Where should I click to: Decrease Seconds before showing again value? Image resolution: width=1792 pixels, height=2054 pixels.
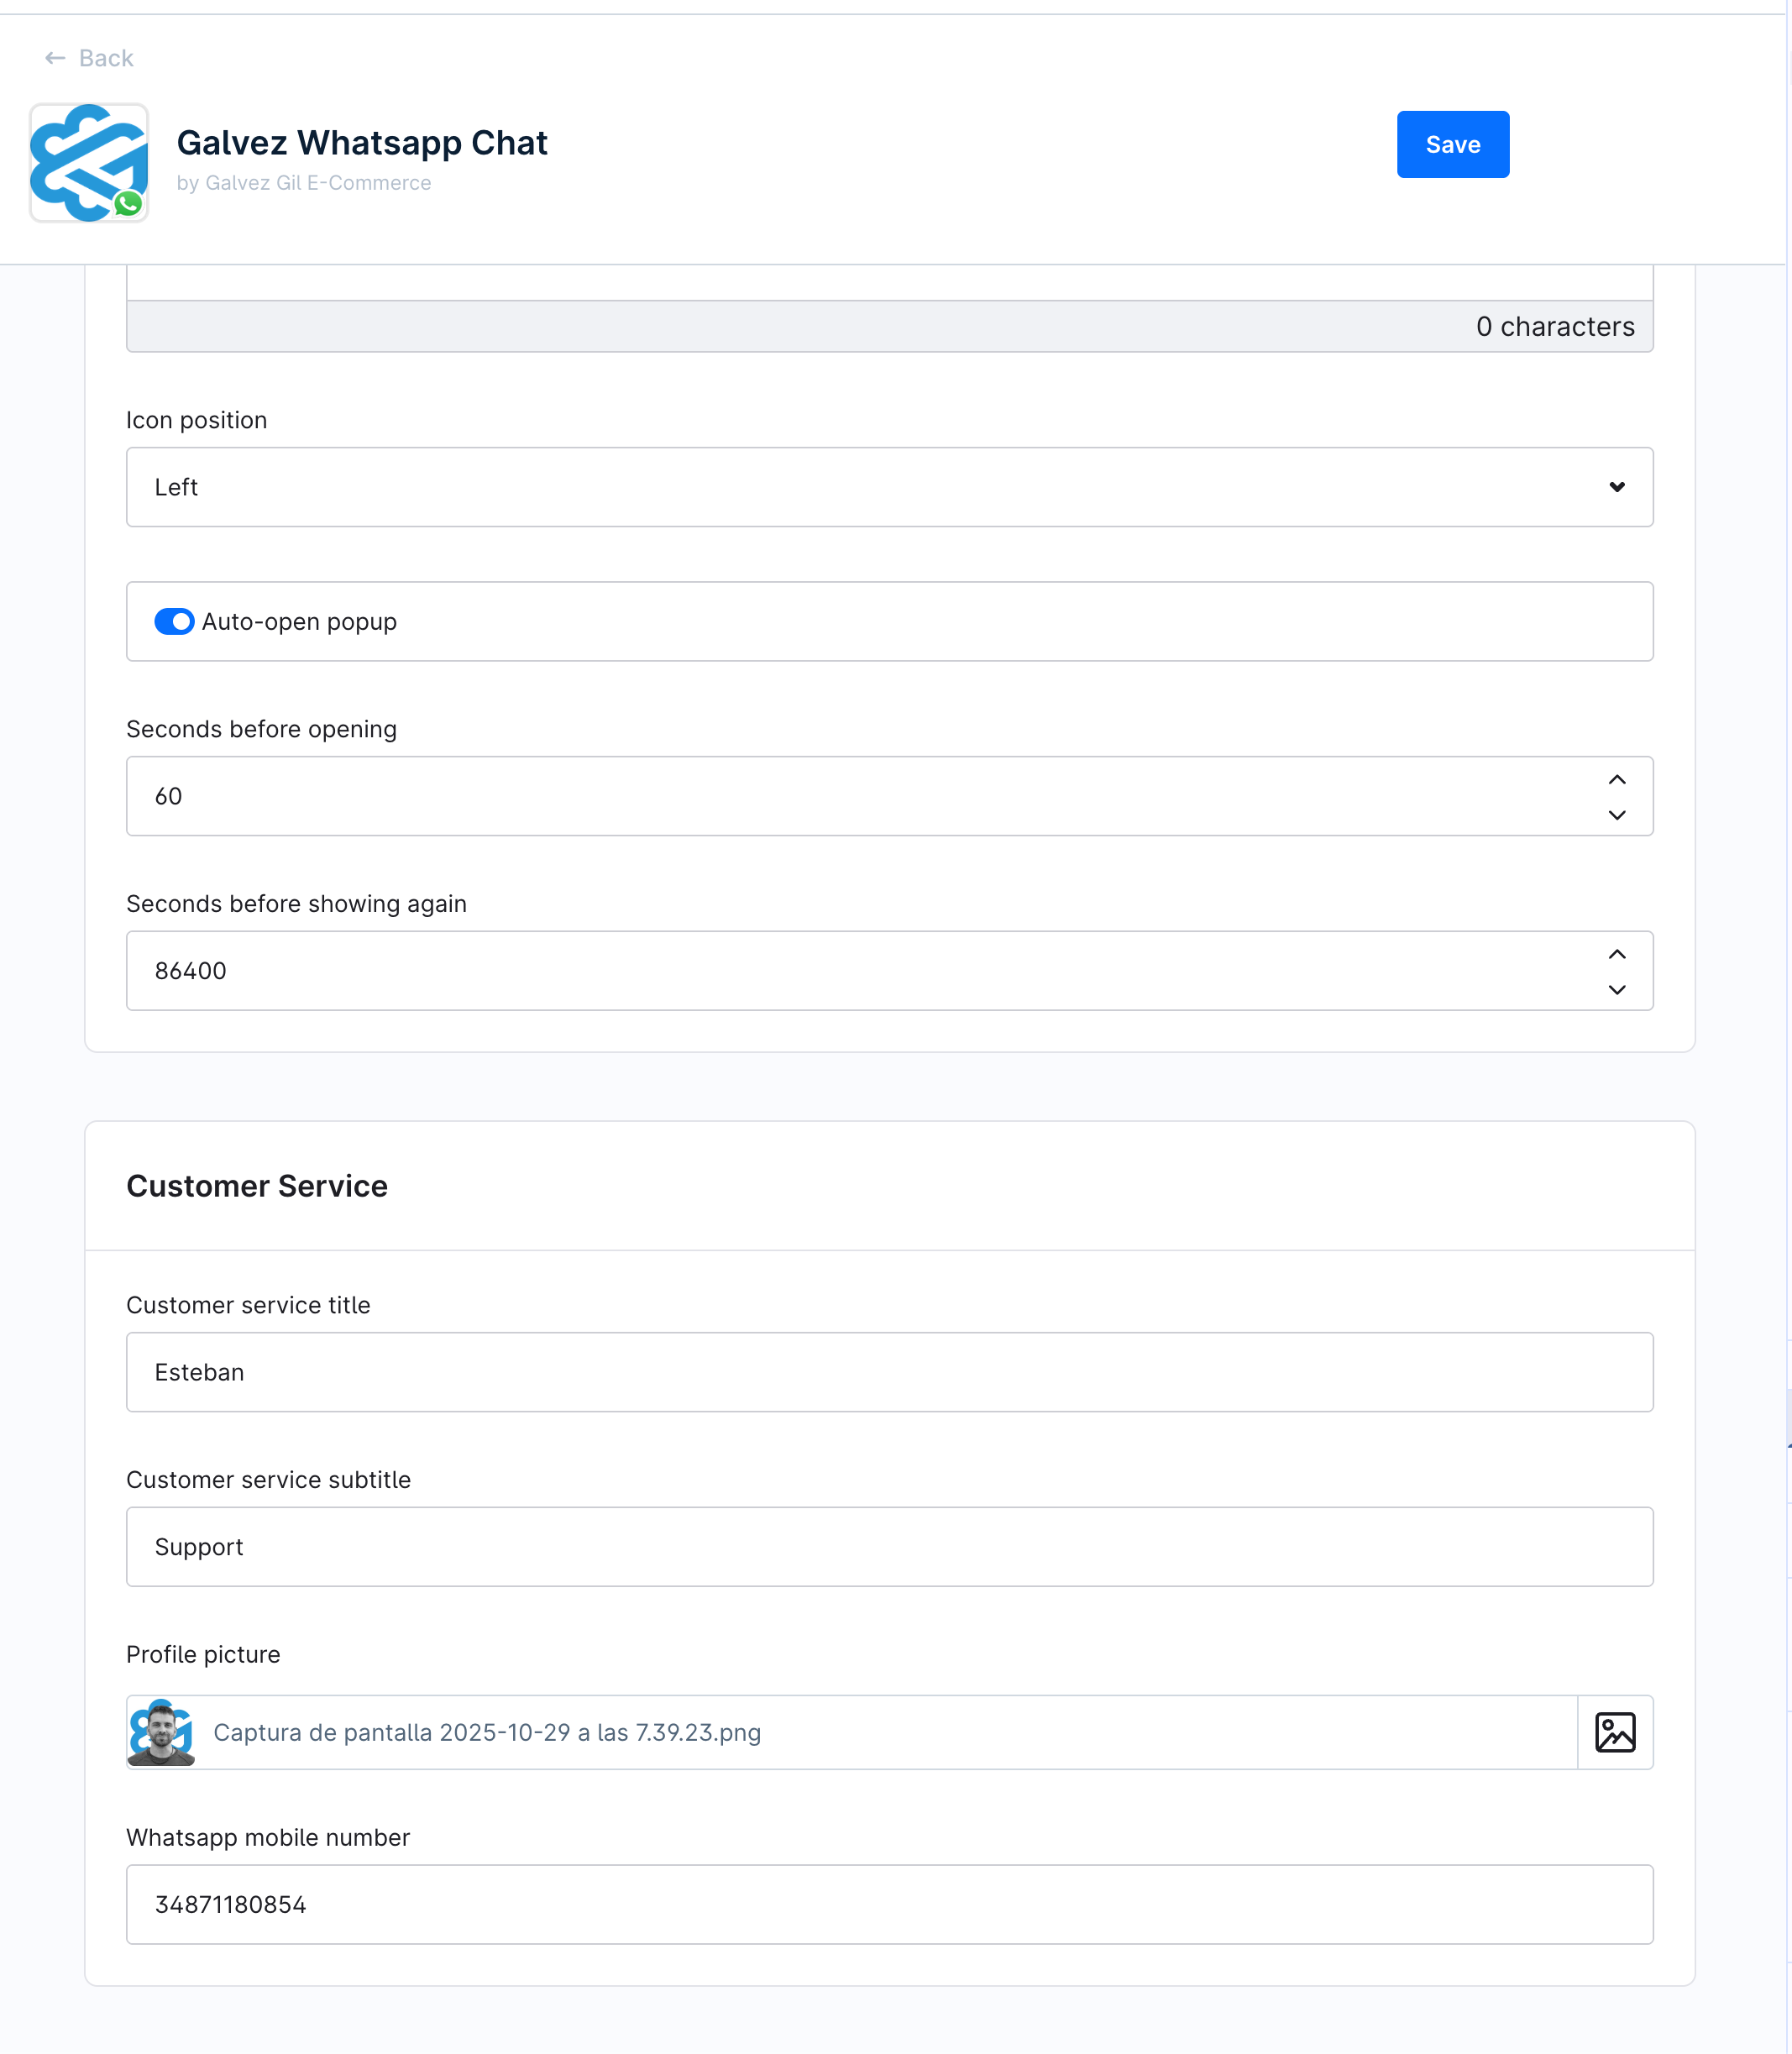pyautogui.click(x=1616, y=989)
